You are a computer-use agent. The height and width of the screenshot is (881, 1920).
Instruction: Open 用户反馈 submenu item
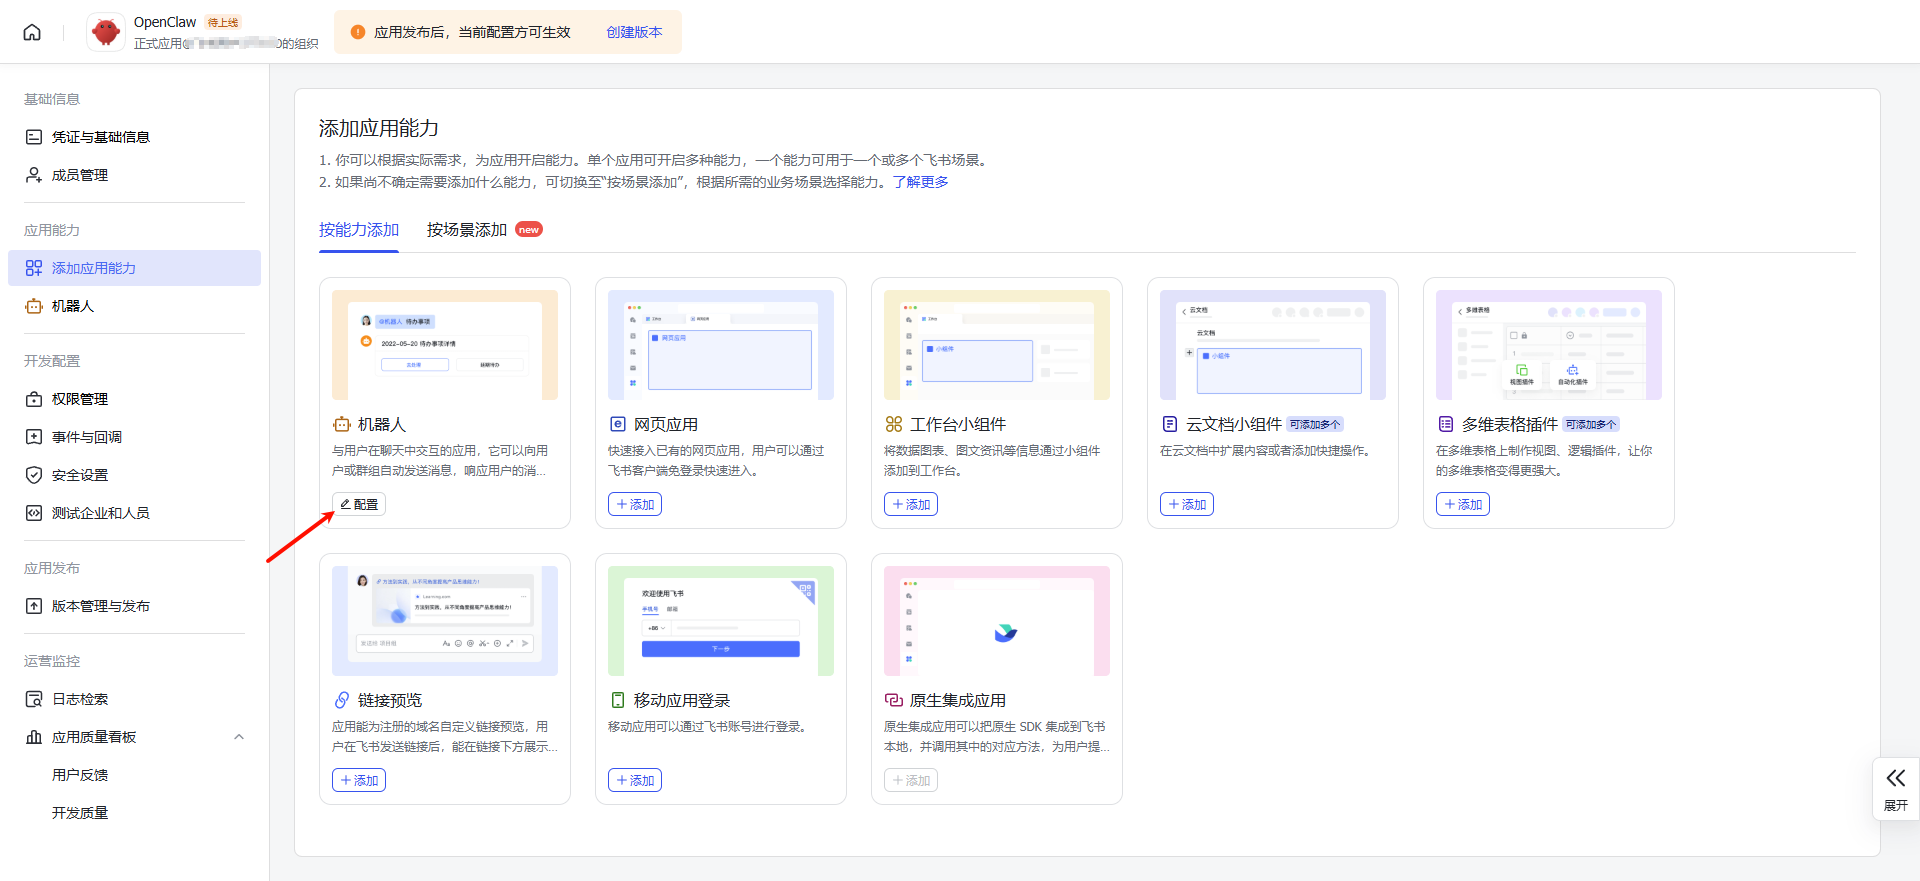click(134, 775)
